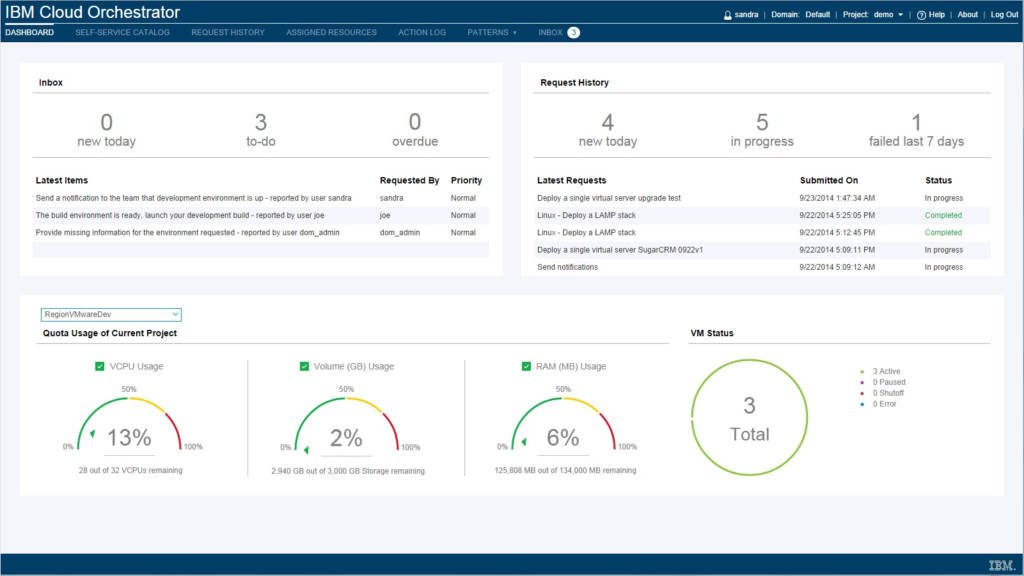This screenshot has width=1024, height=576.
Task: Switch to the Self-Service Catalog tab
Action: (x=122, y=31)
